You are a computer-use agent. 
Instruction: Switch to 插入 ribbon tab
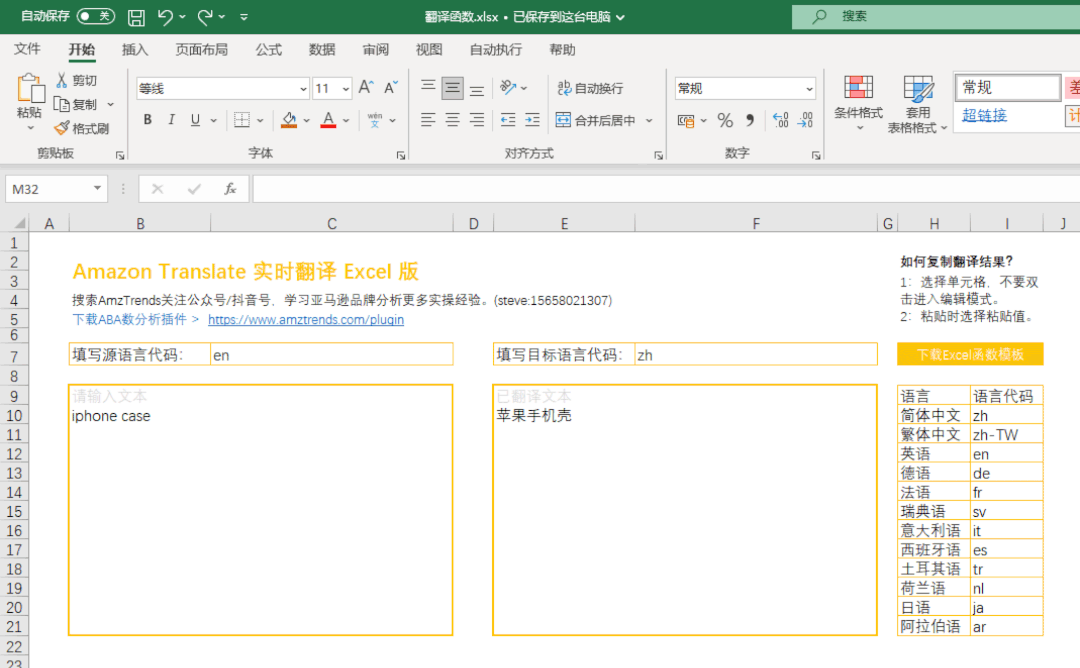pos(134,50)
